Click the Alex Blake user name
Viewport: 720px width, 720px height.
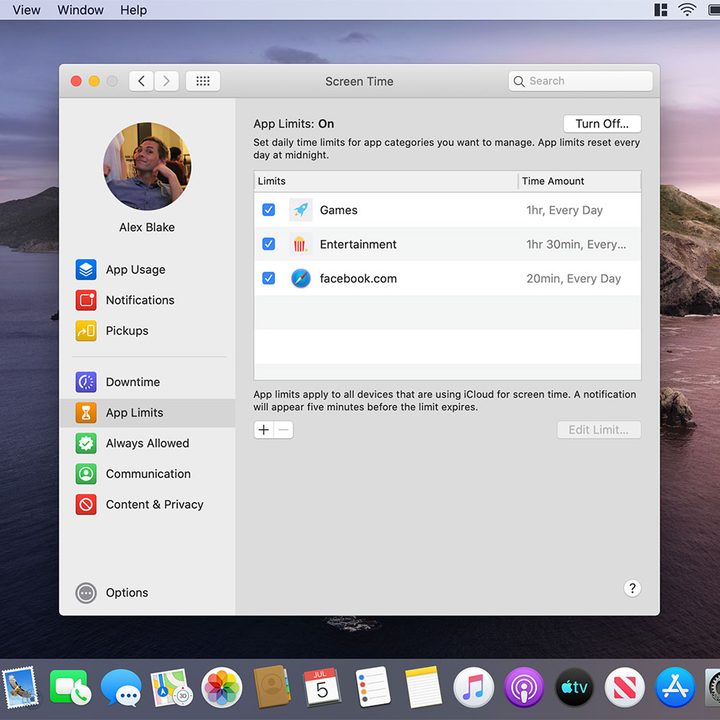(147, 227)
